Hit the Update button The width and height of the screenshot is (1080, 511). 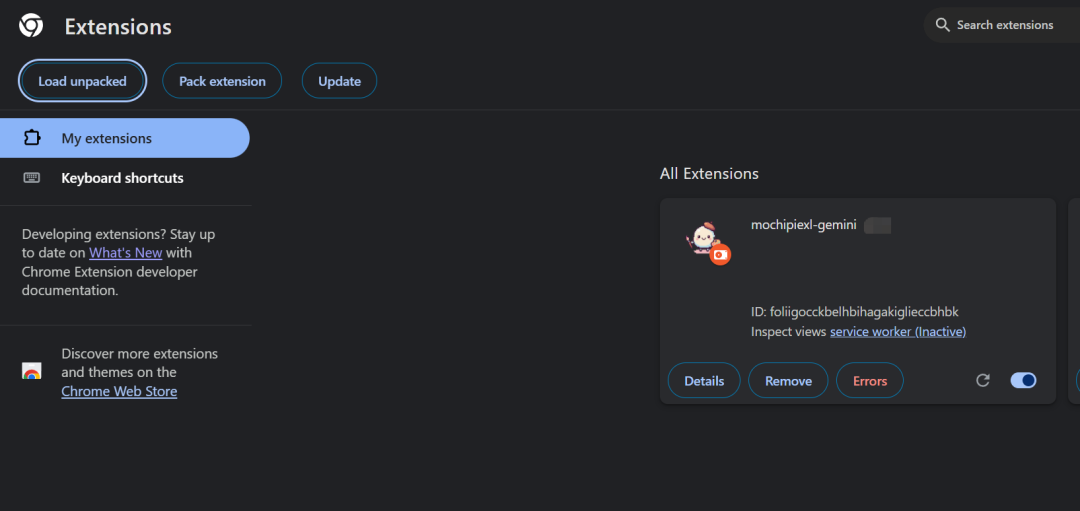pyautogui.click(x=339, y=81)
